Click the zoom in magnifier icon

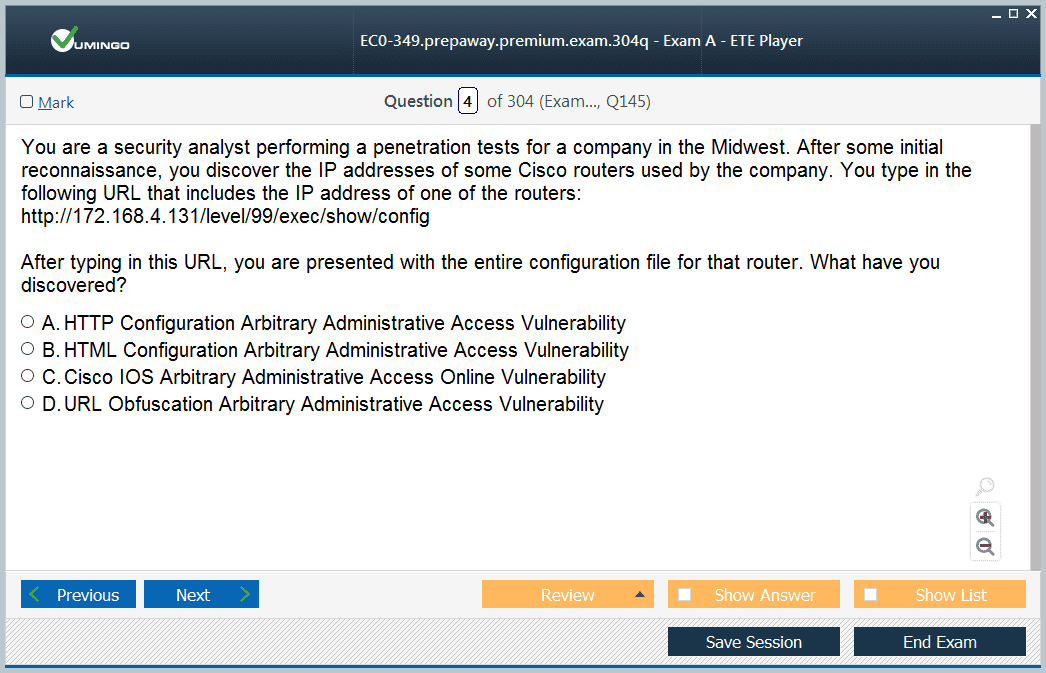point(985,517)
